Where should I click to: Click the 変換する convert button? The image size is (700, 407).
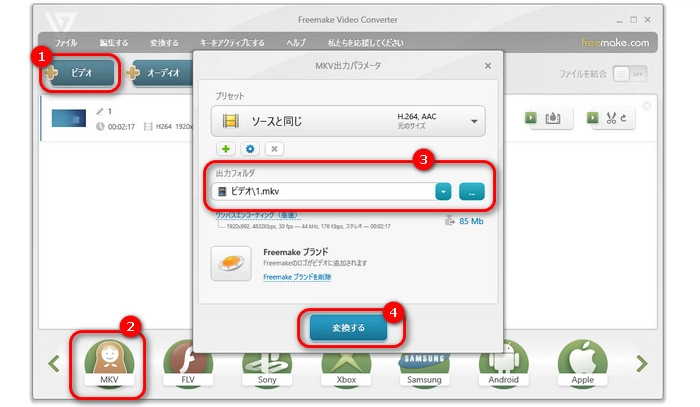point(348,328)
